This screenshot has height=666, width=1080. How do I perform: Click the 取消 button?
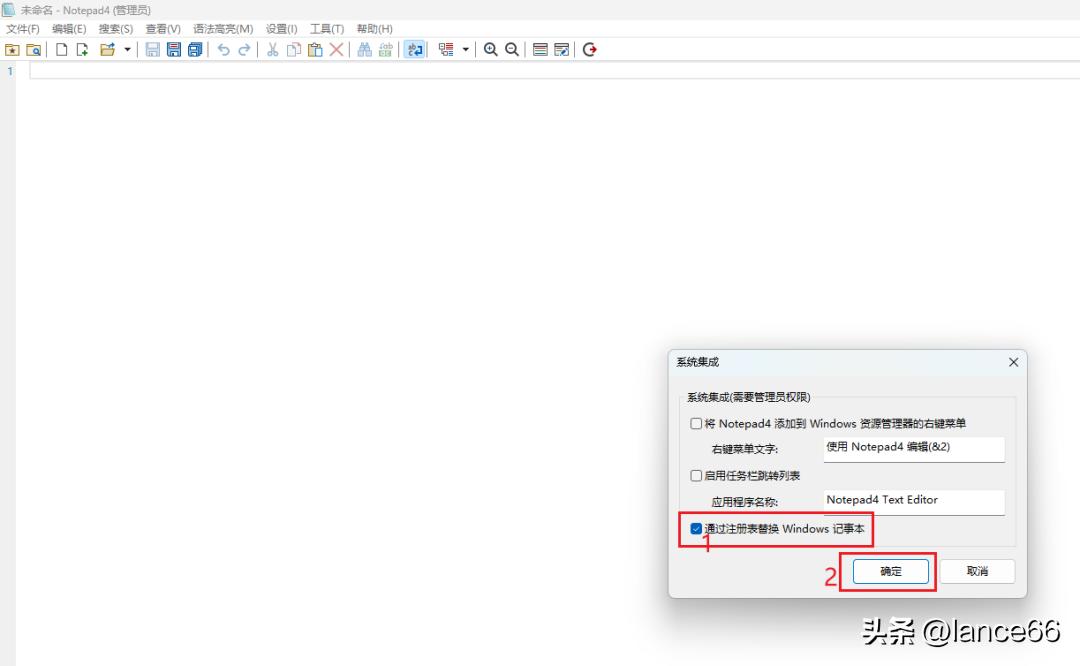click(x=977, y=572)
